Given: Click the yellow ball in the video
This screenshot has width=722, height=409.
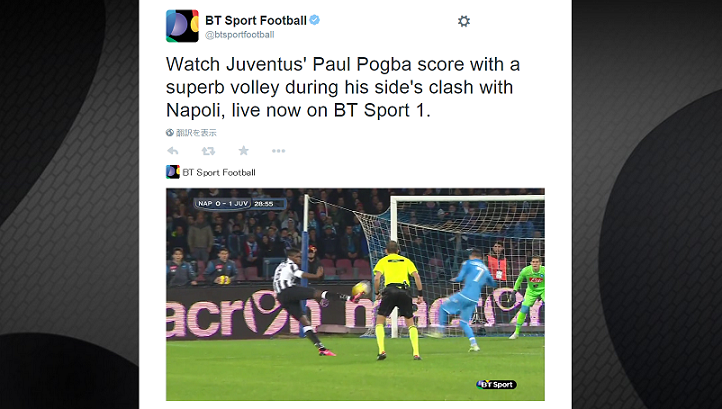Looking at the screenshot, I should pyautogui.click(x=360, y=288).
